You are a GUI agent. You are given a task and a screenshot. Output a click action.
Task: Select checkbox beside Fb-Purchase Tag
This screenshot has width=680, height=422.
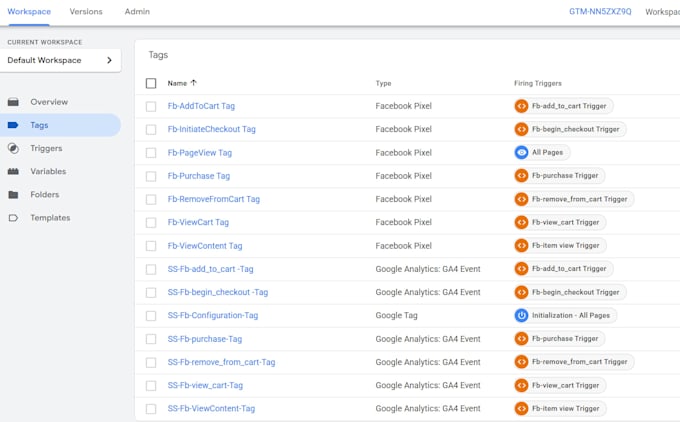tap(151, 176)
